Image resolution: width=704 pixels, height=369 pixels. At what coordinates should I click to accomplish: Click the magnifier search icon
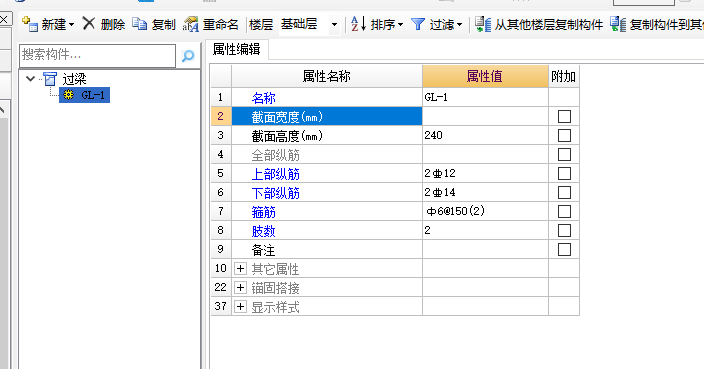188,56
